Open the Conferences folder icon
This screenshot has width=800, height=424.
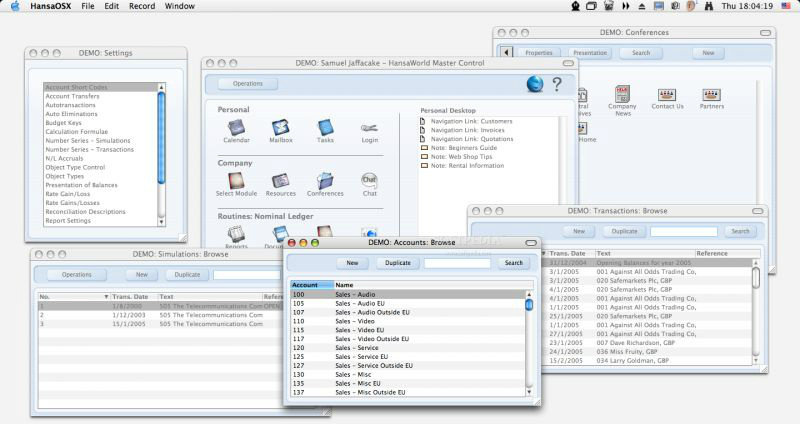click(x=325, y=181)
